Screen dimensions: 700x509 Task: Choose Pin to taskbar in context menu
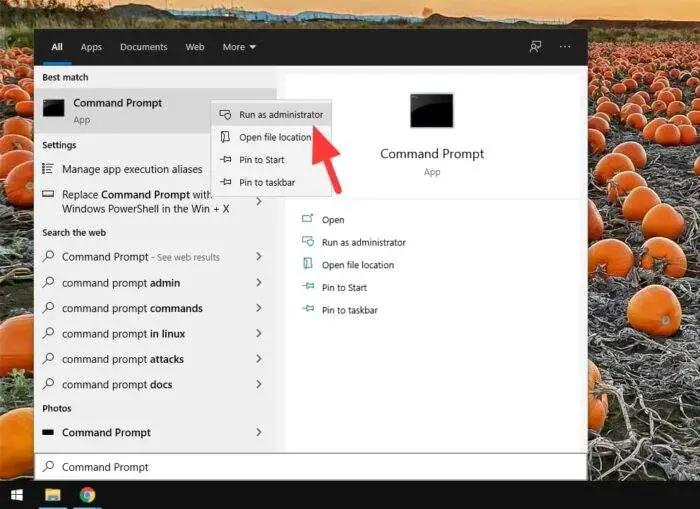tap(271, 182)
